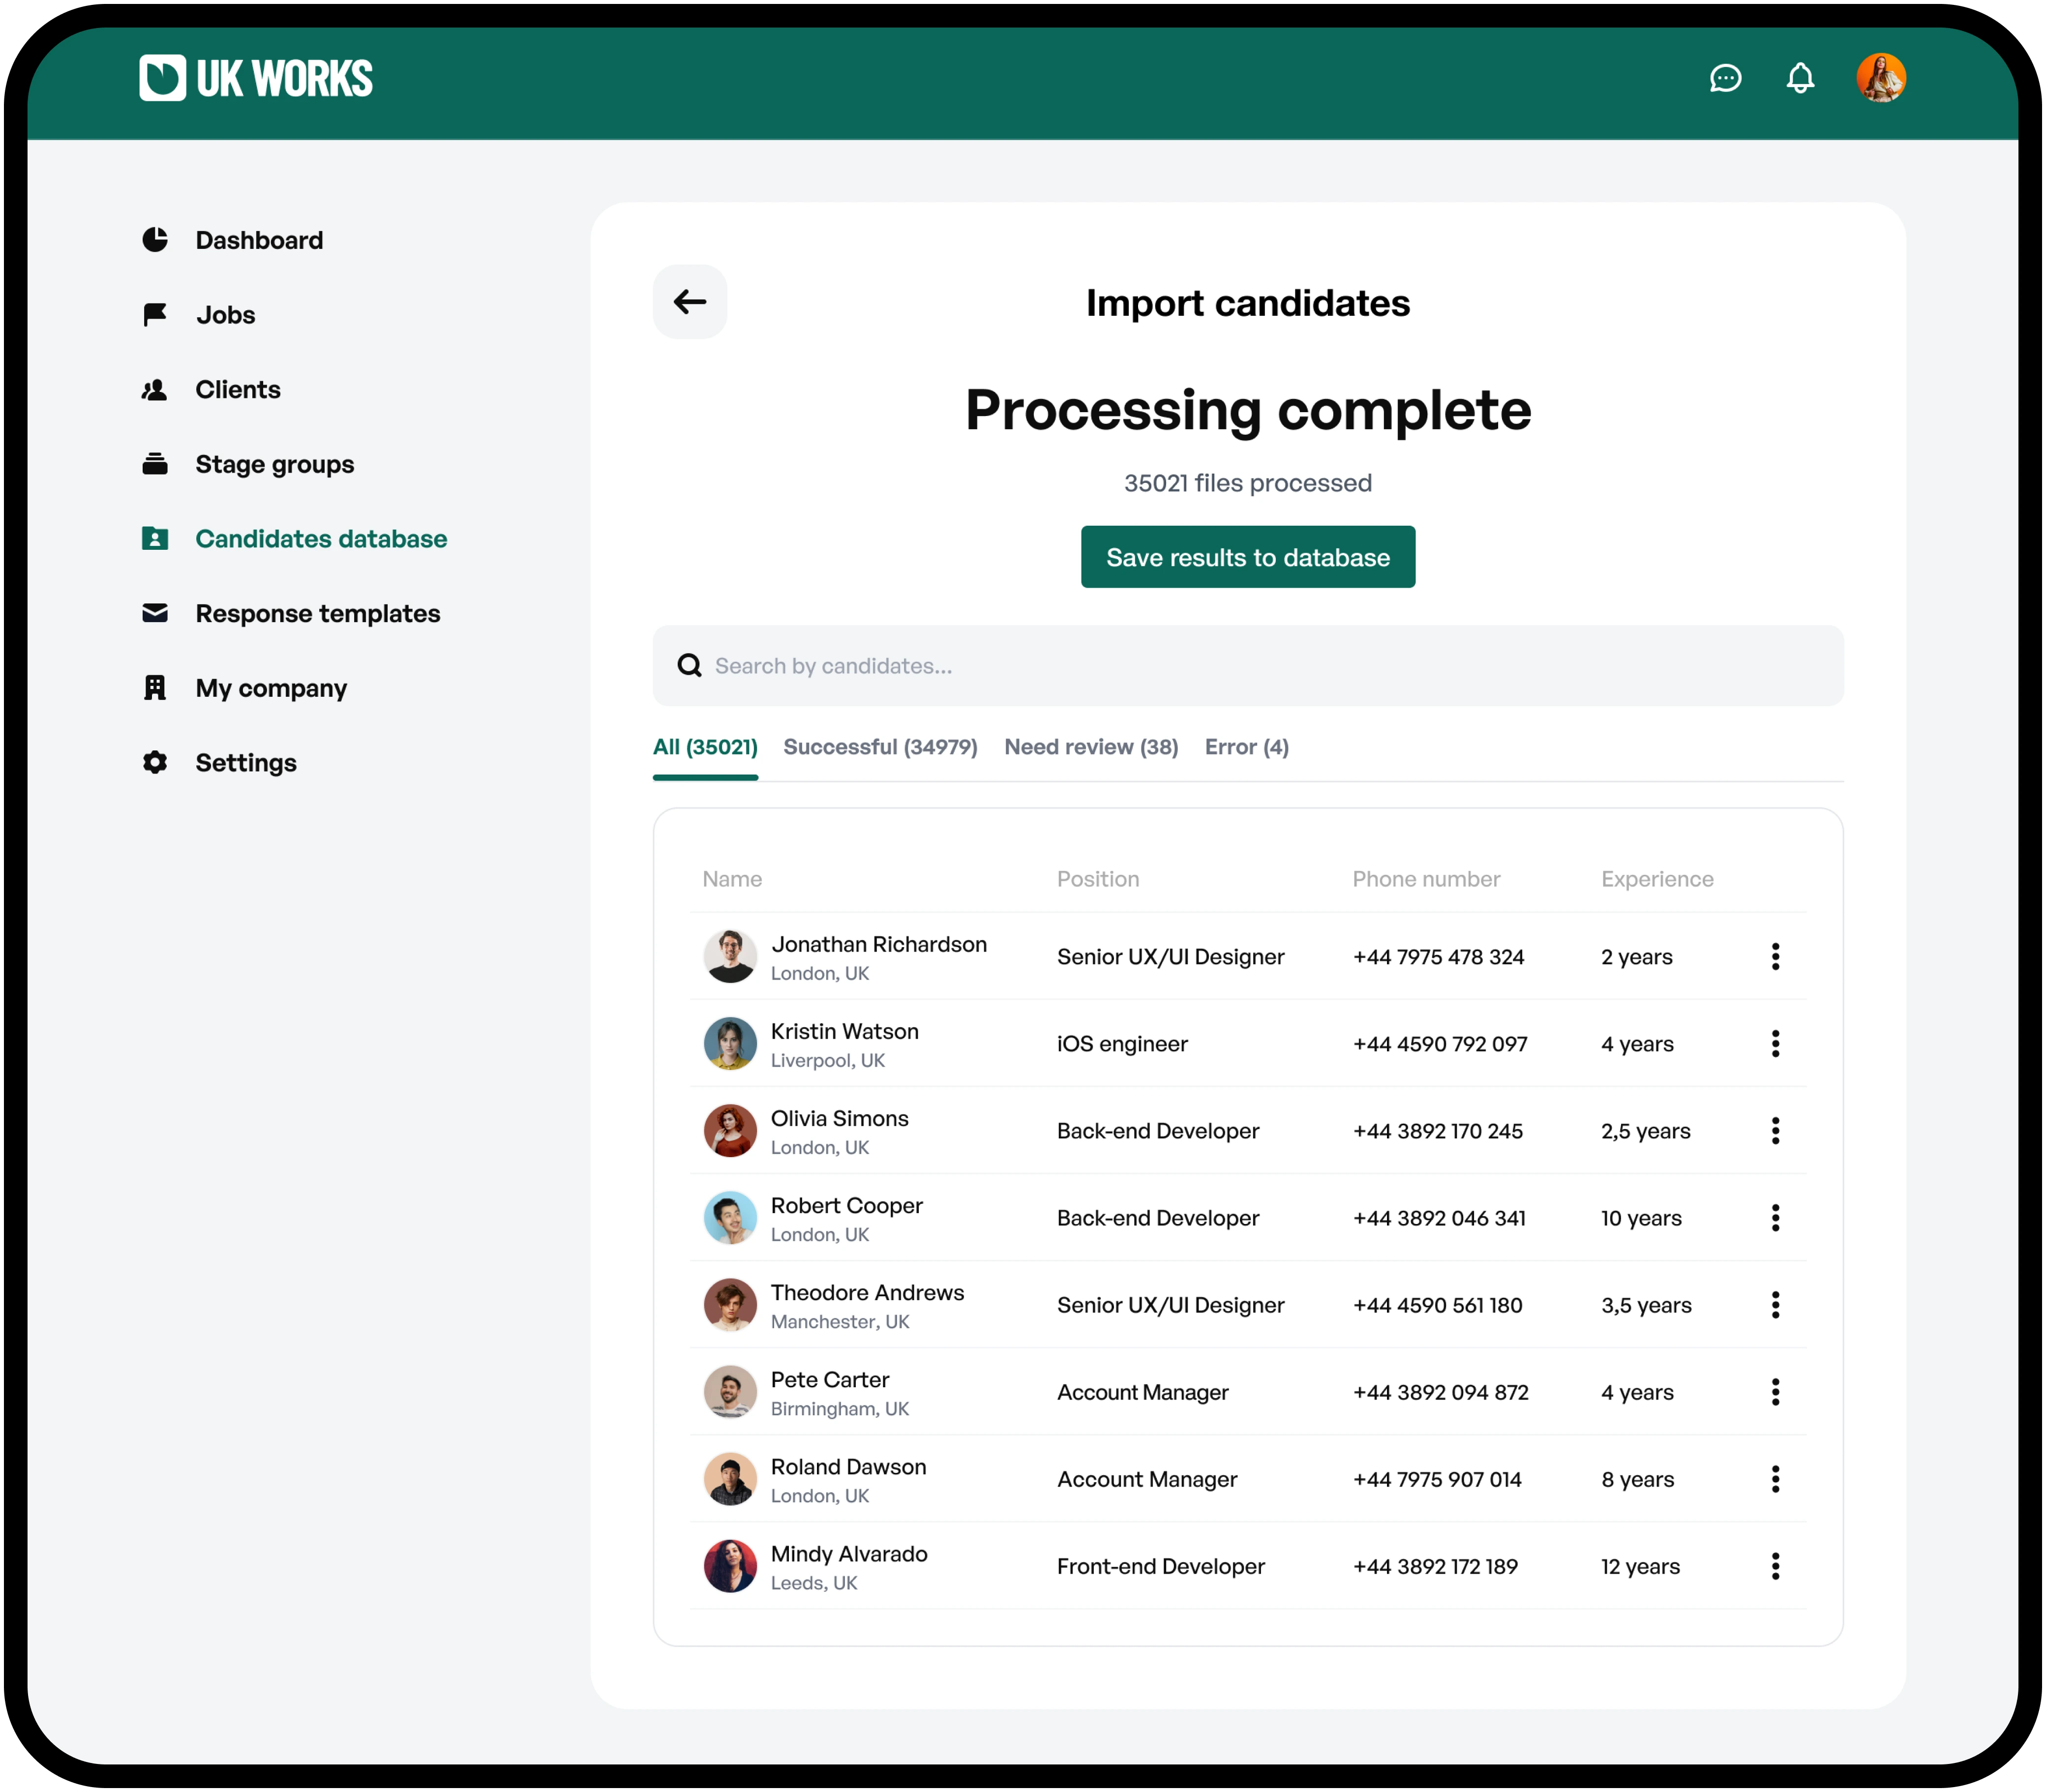Open Response templates in sidebar

(x=318, y=613)
